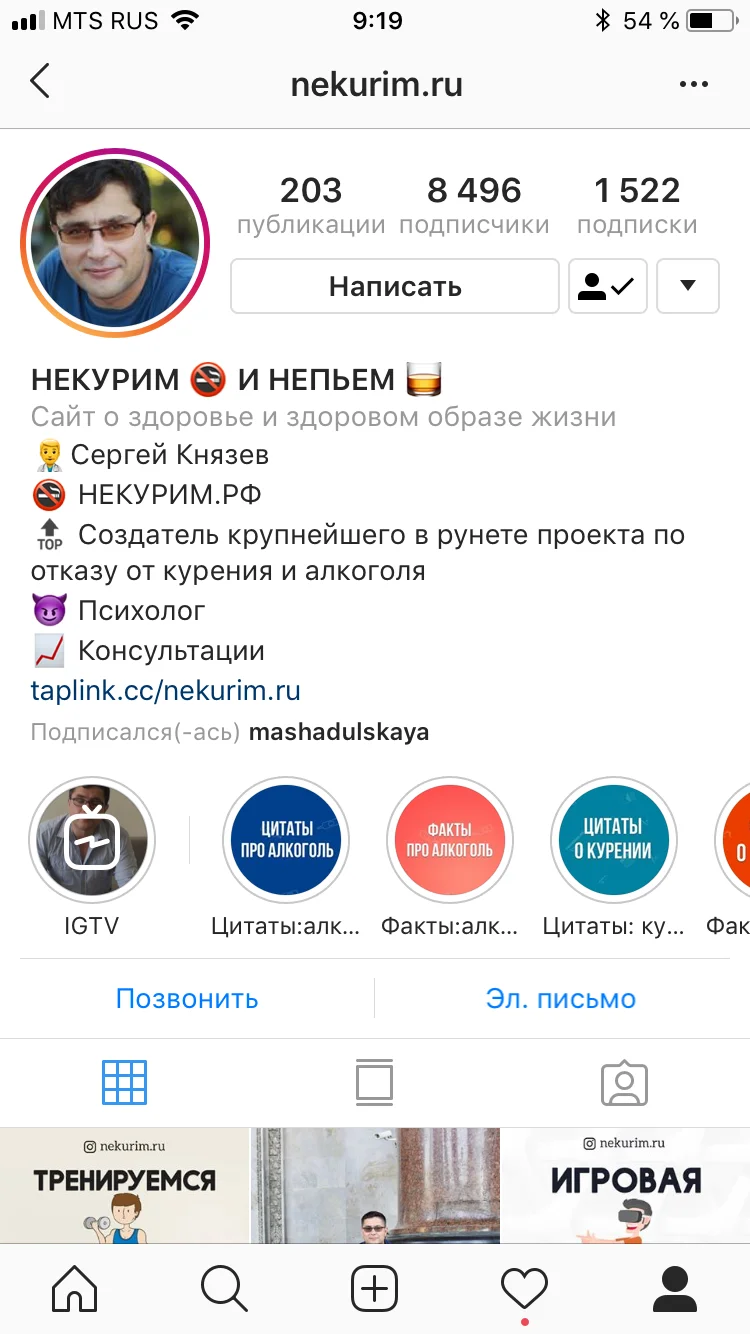Image resolution: width=750 pixels, height=1334 pixels.
Task: Expand suggested accounts dropdown arrow
Action: coord(687,286)
